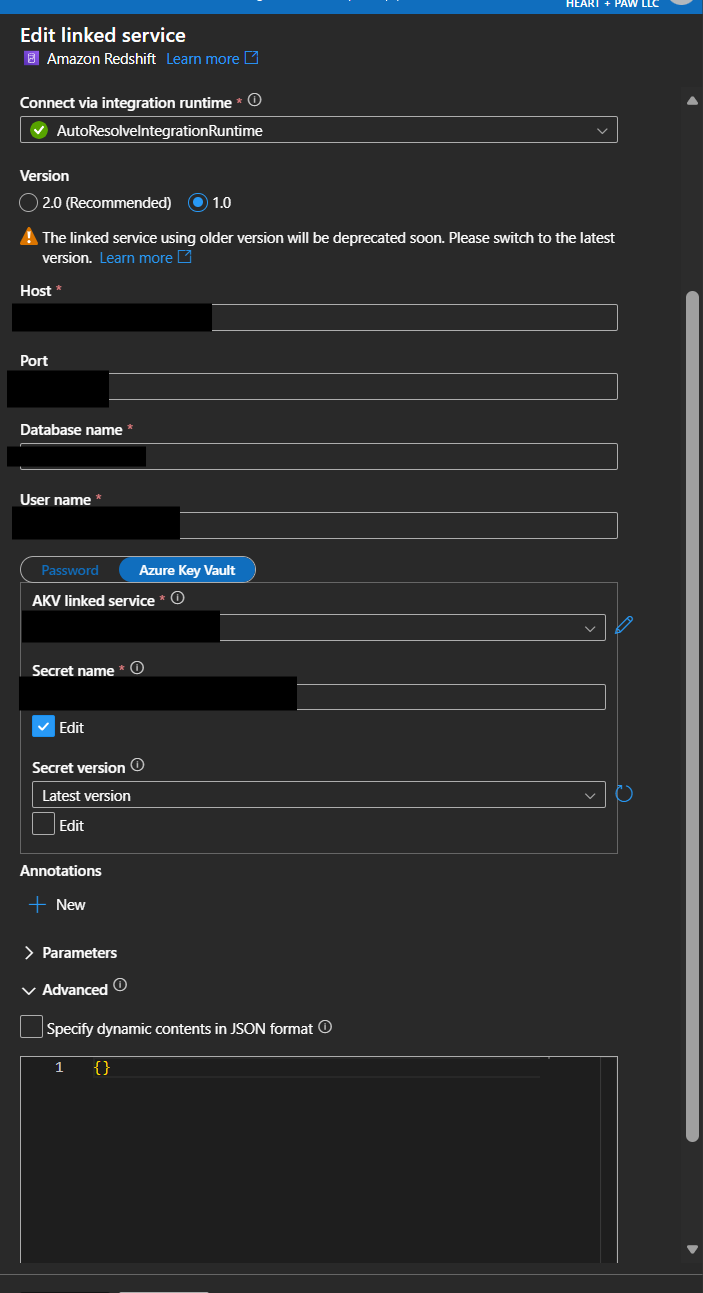Open Learn more link for Amazon Redshift
The image size is (703, 1293).
202,59
